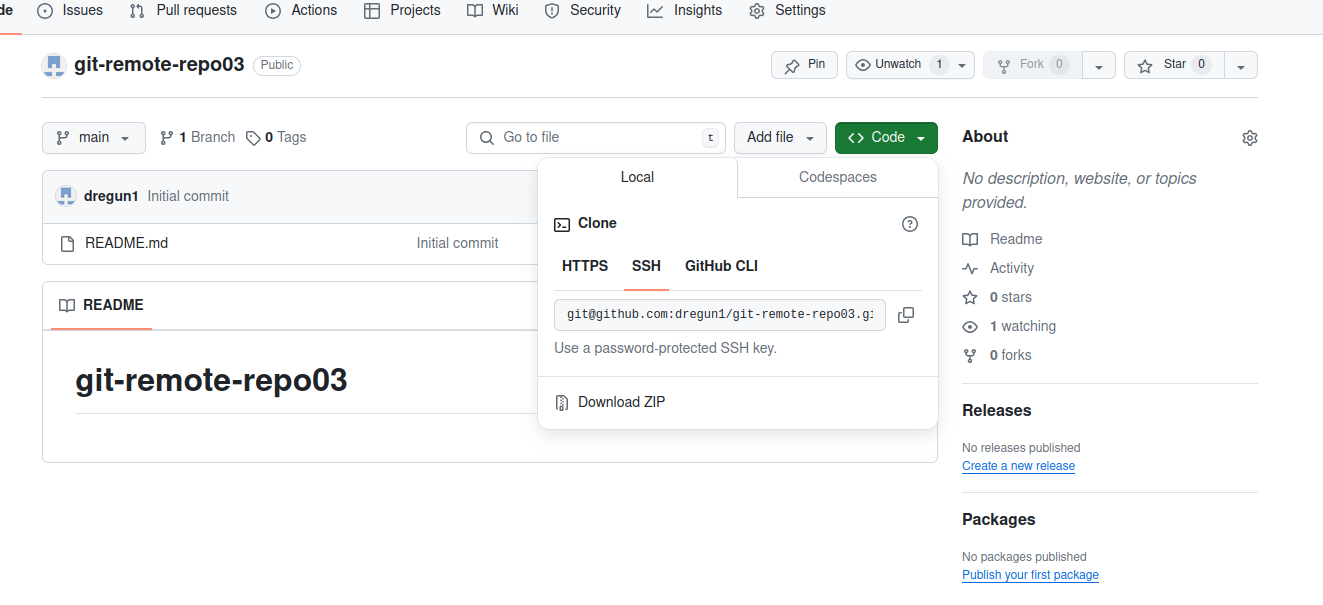The height and width of the screenshot is (605, 1323).
Task: Open the Activity link in About
Action: [x=998, y=268]
